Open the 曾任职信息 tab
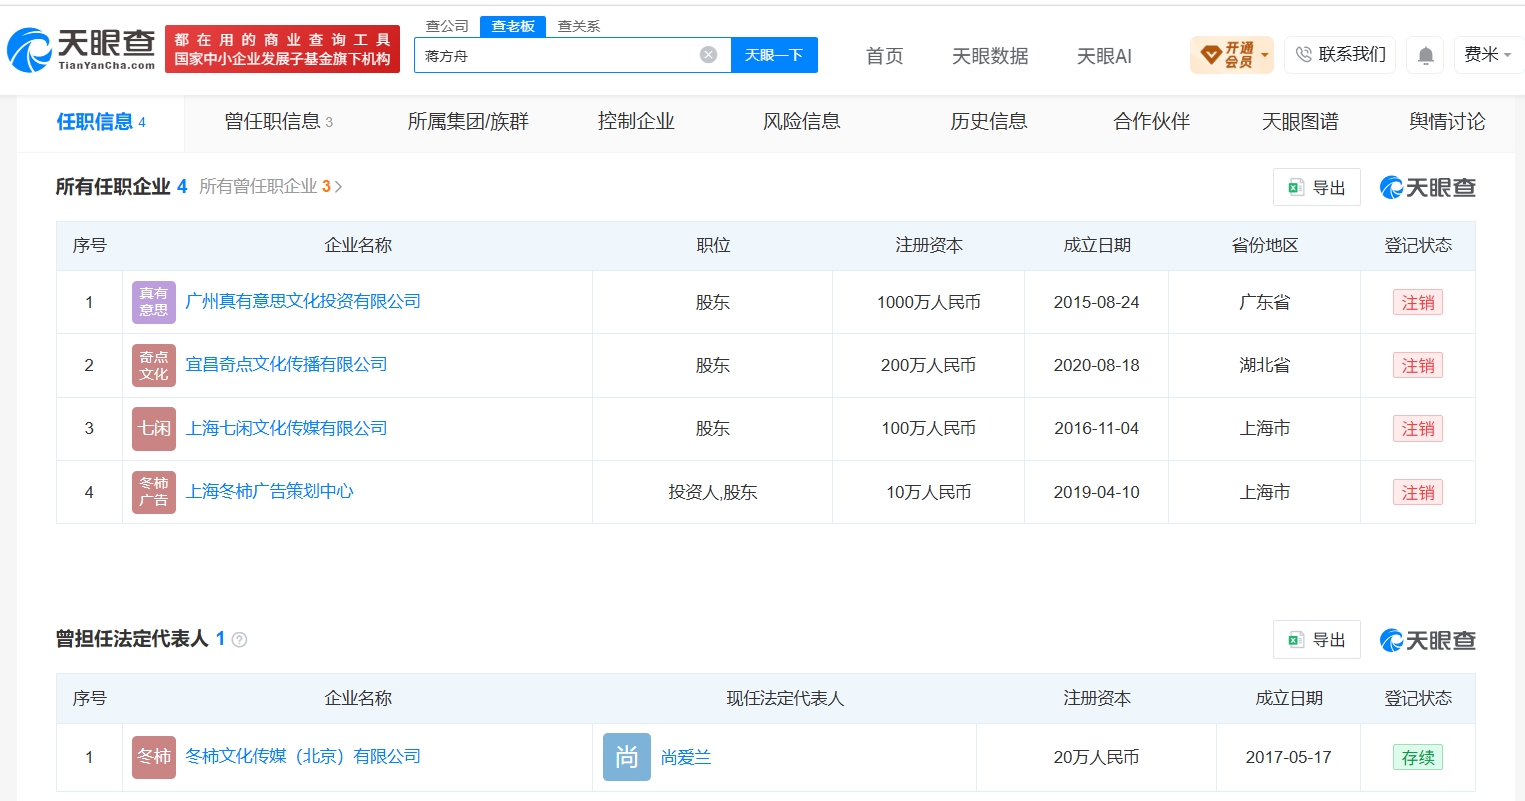 coord(279,122)
